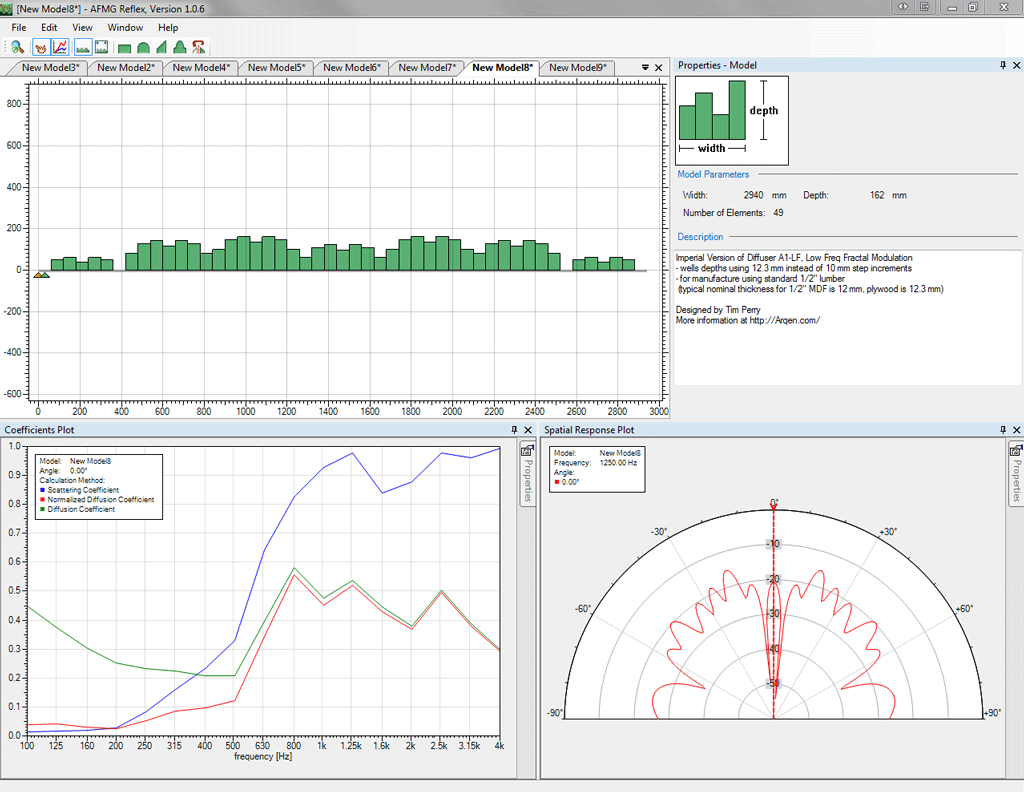Select the arch/semicircle shape tool
The height and width of the screenshot is (792, 1024).
143,47
